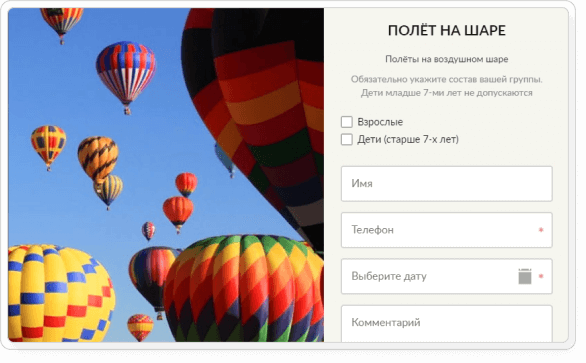Focus the Имя input field
The image size is (586, 363).
447,184
